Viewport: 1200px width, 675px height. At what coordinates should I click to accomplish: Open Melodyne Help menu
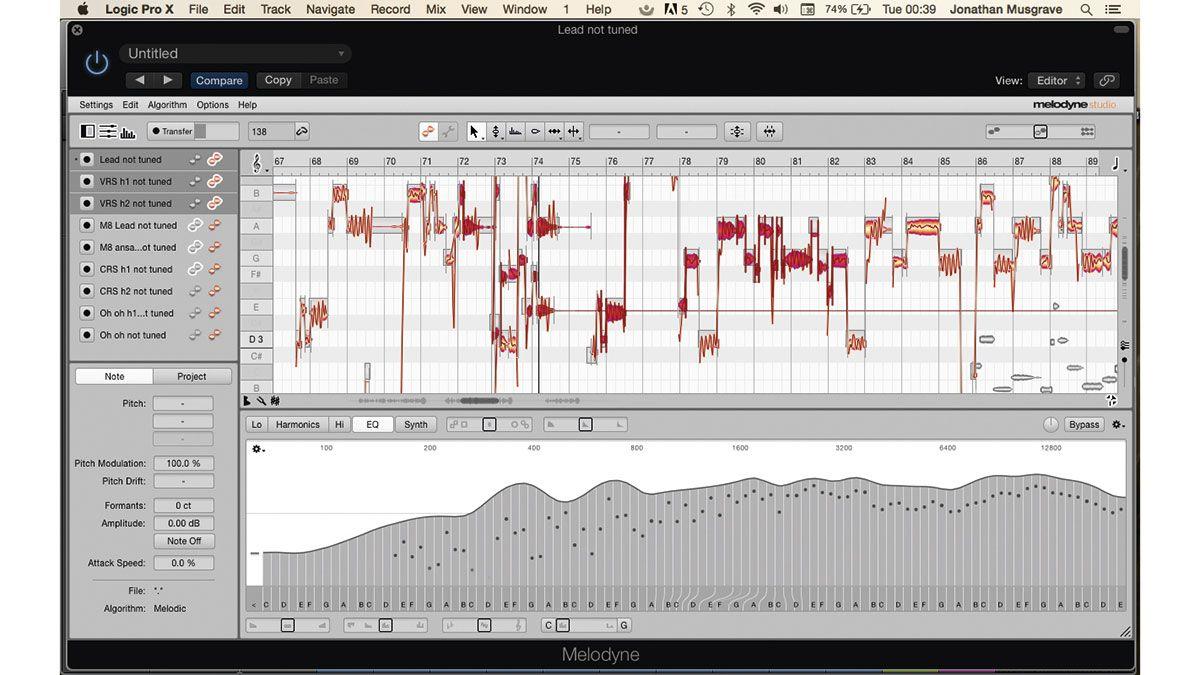tap(247, 105)
